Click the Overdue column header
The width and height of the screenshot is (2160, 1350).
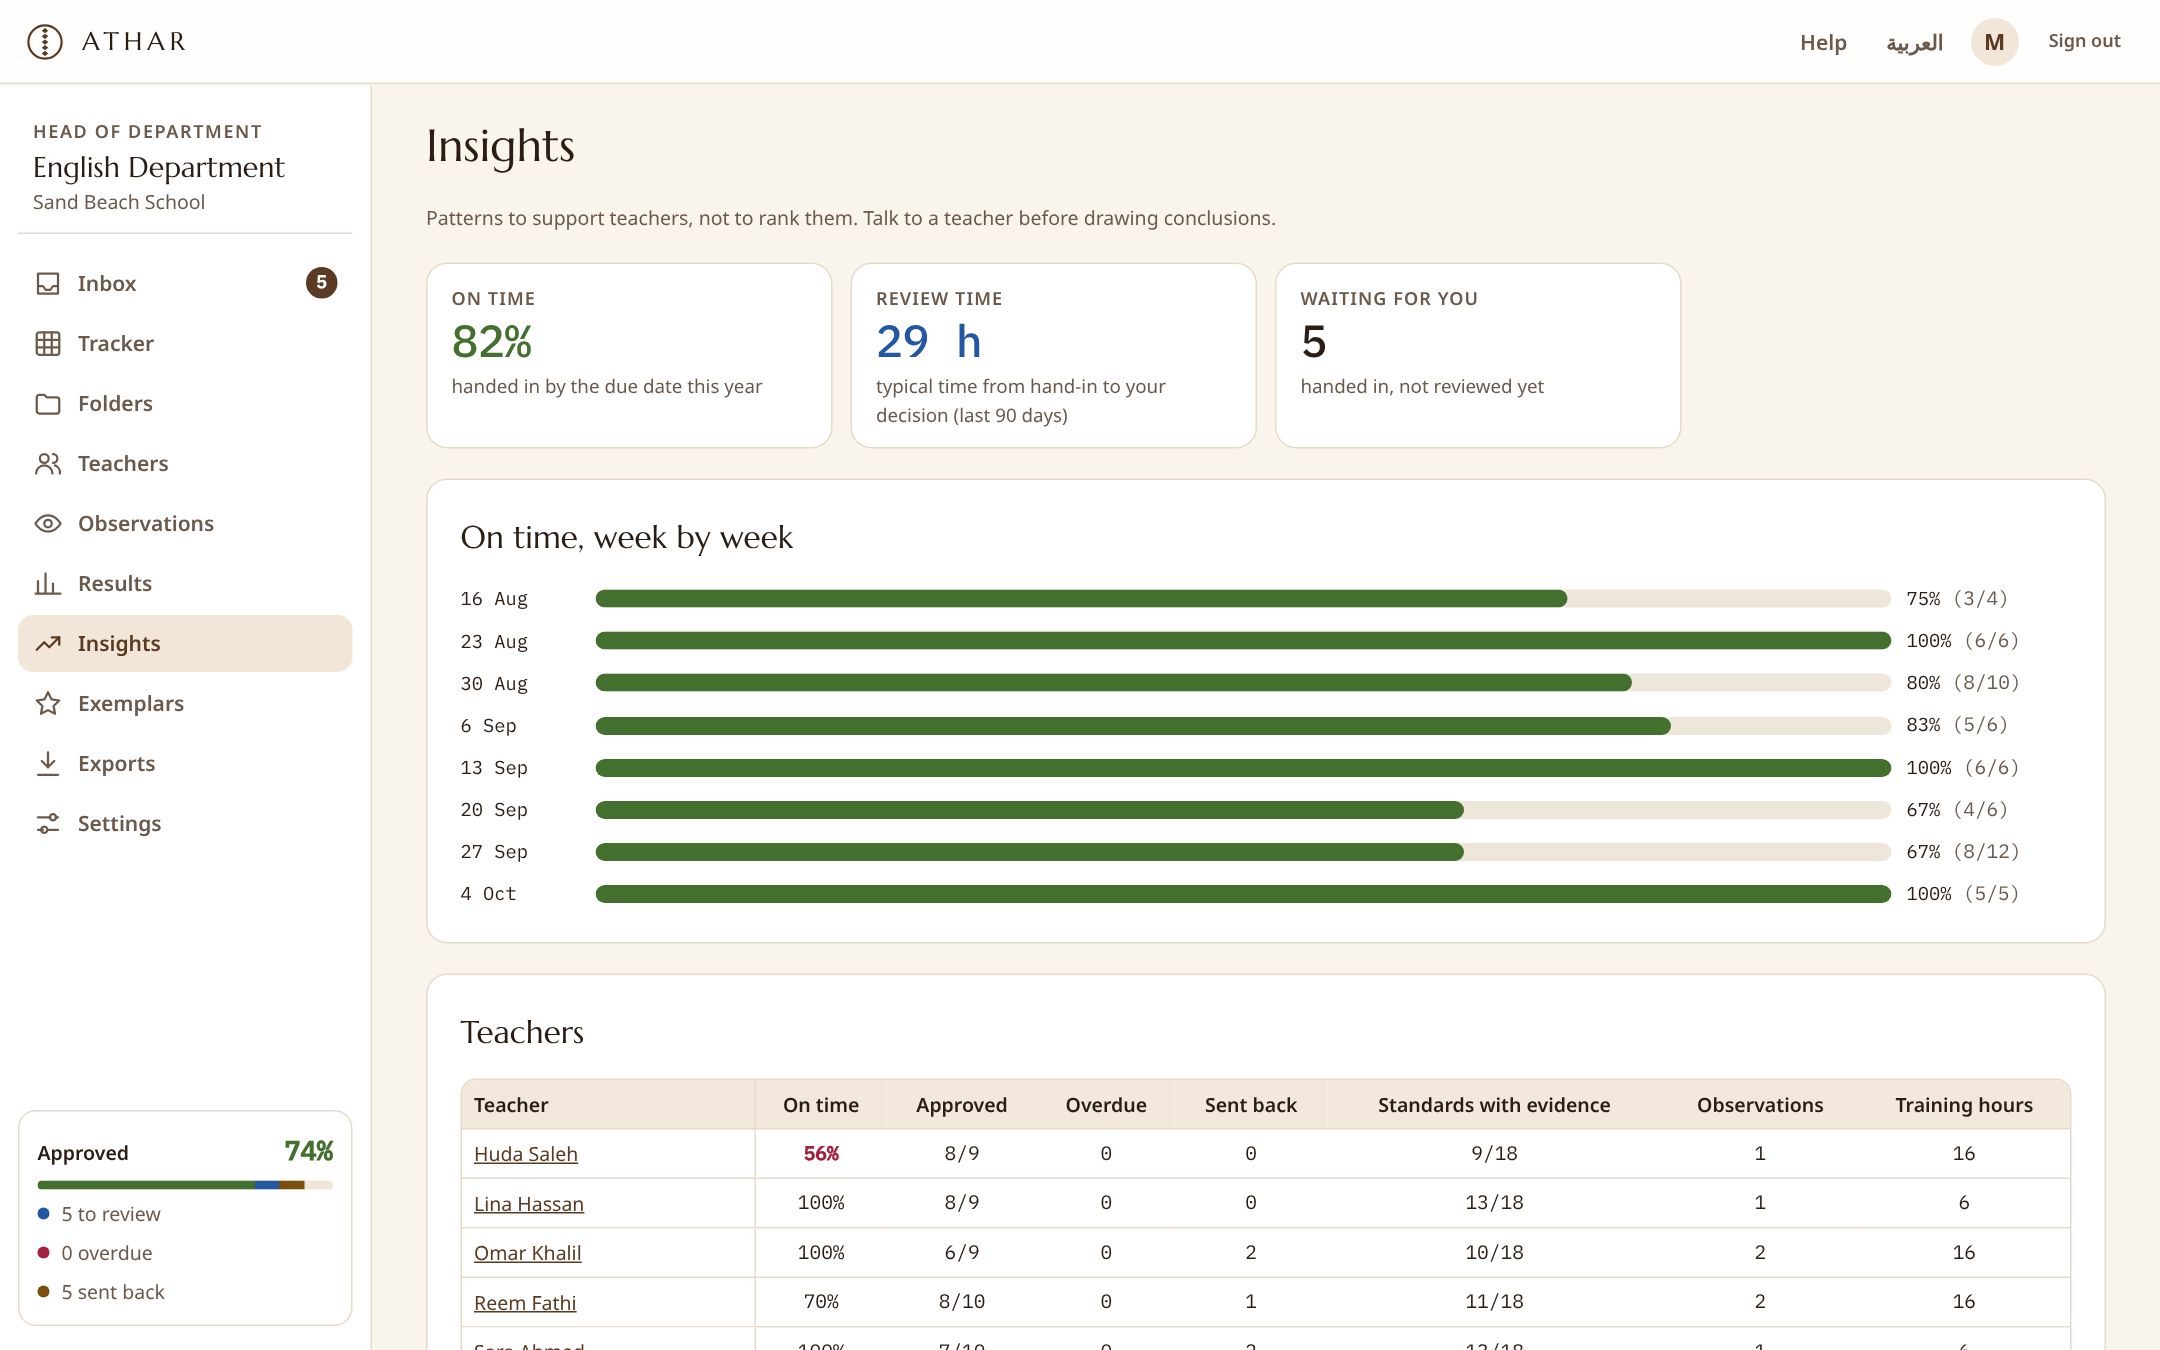coord(1106,1105)
